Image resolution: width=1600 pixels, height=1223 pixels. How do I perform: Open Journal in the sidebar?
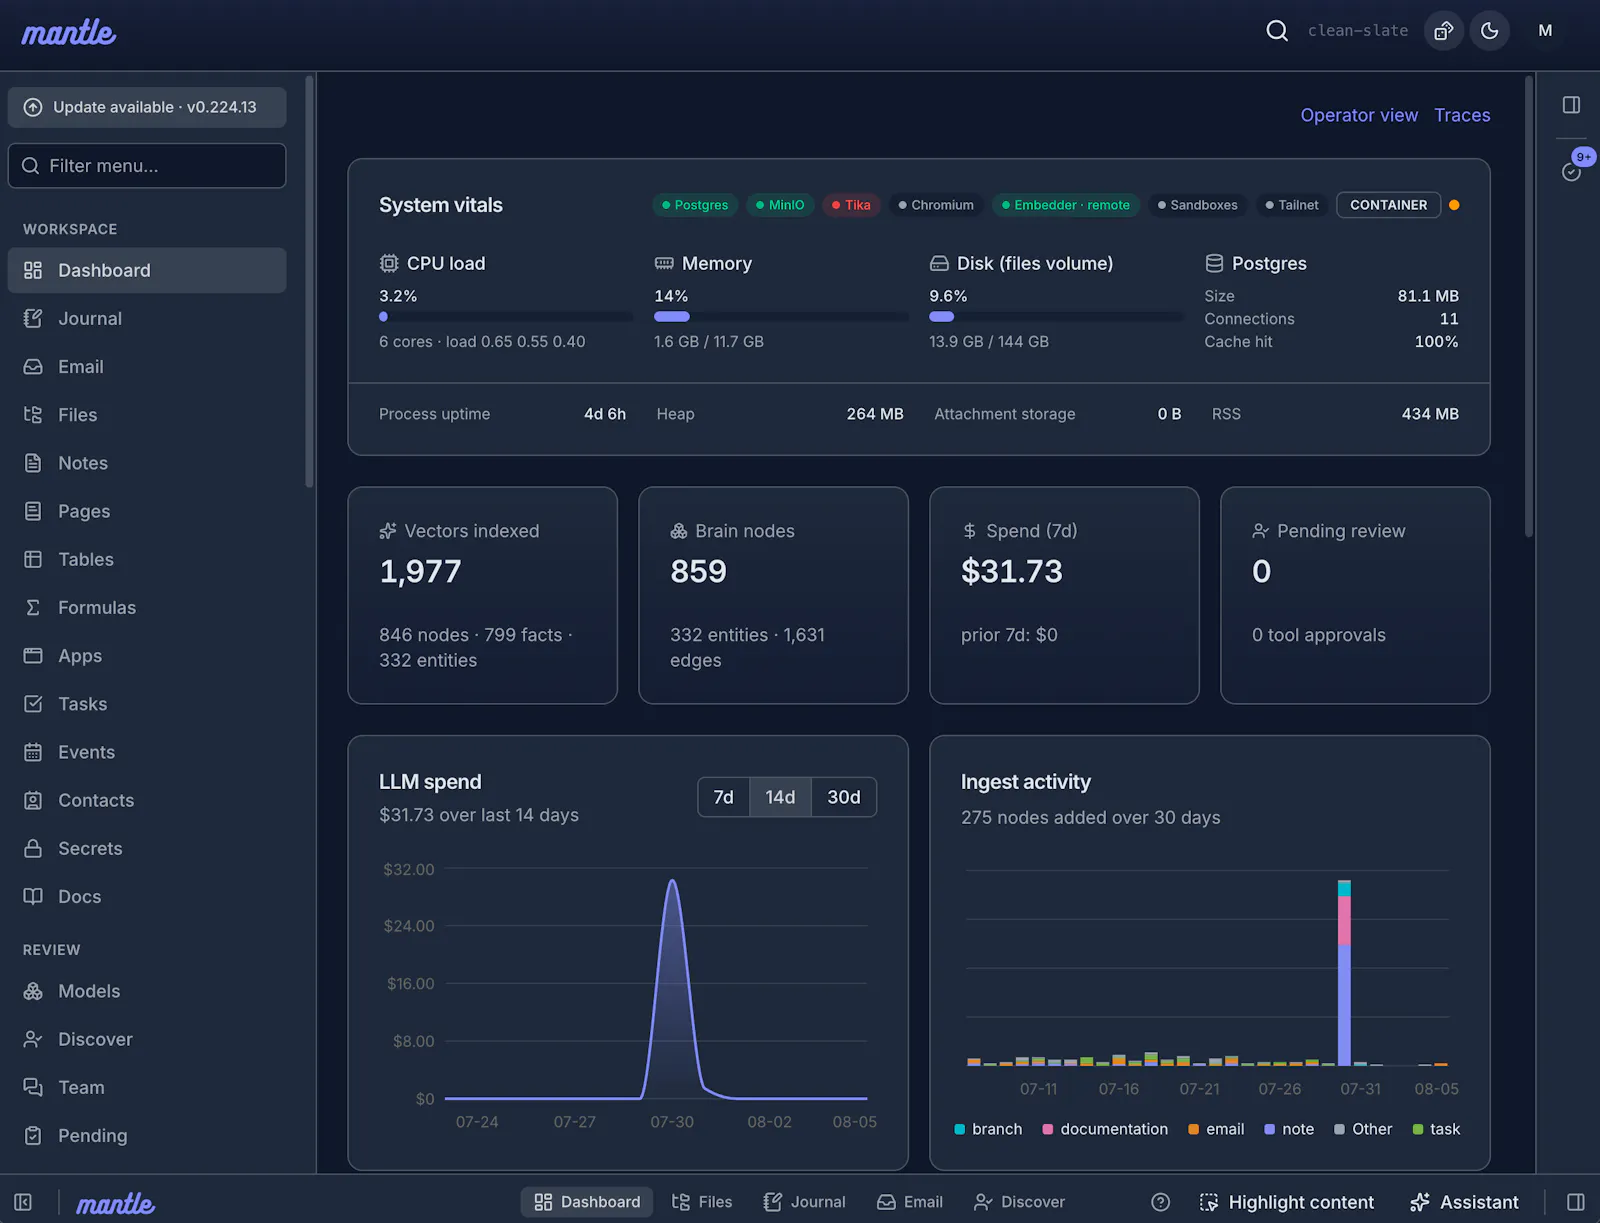tap(147, 318)
